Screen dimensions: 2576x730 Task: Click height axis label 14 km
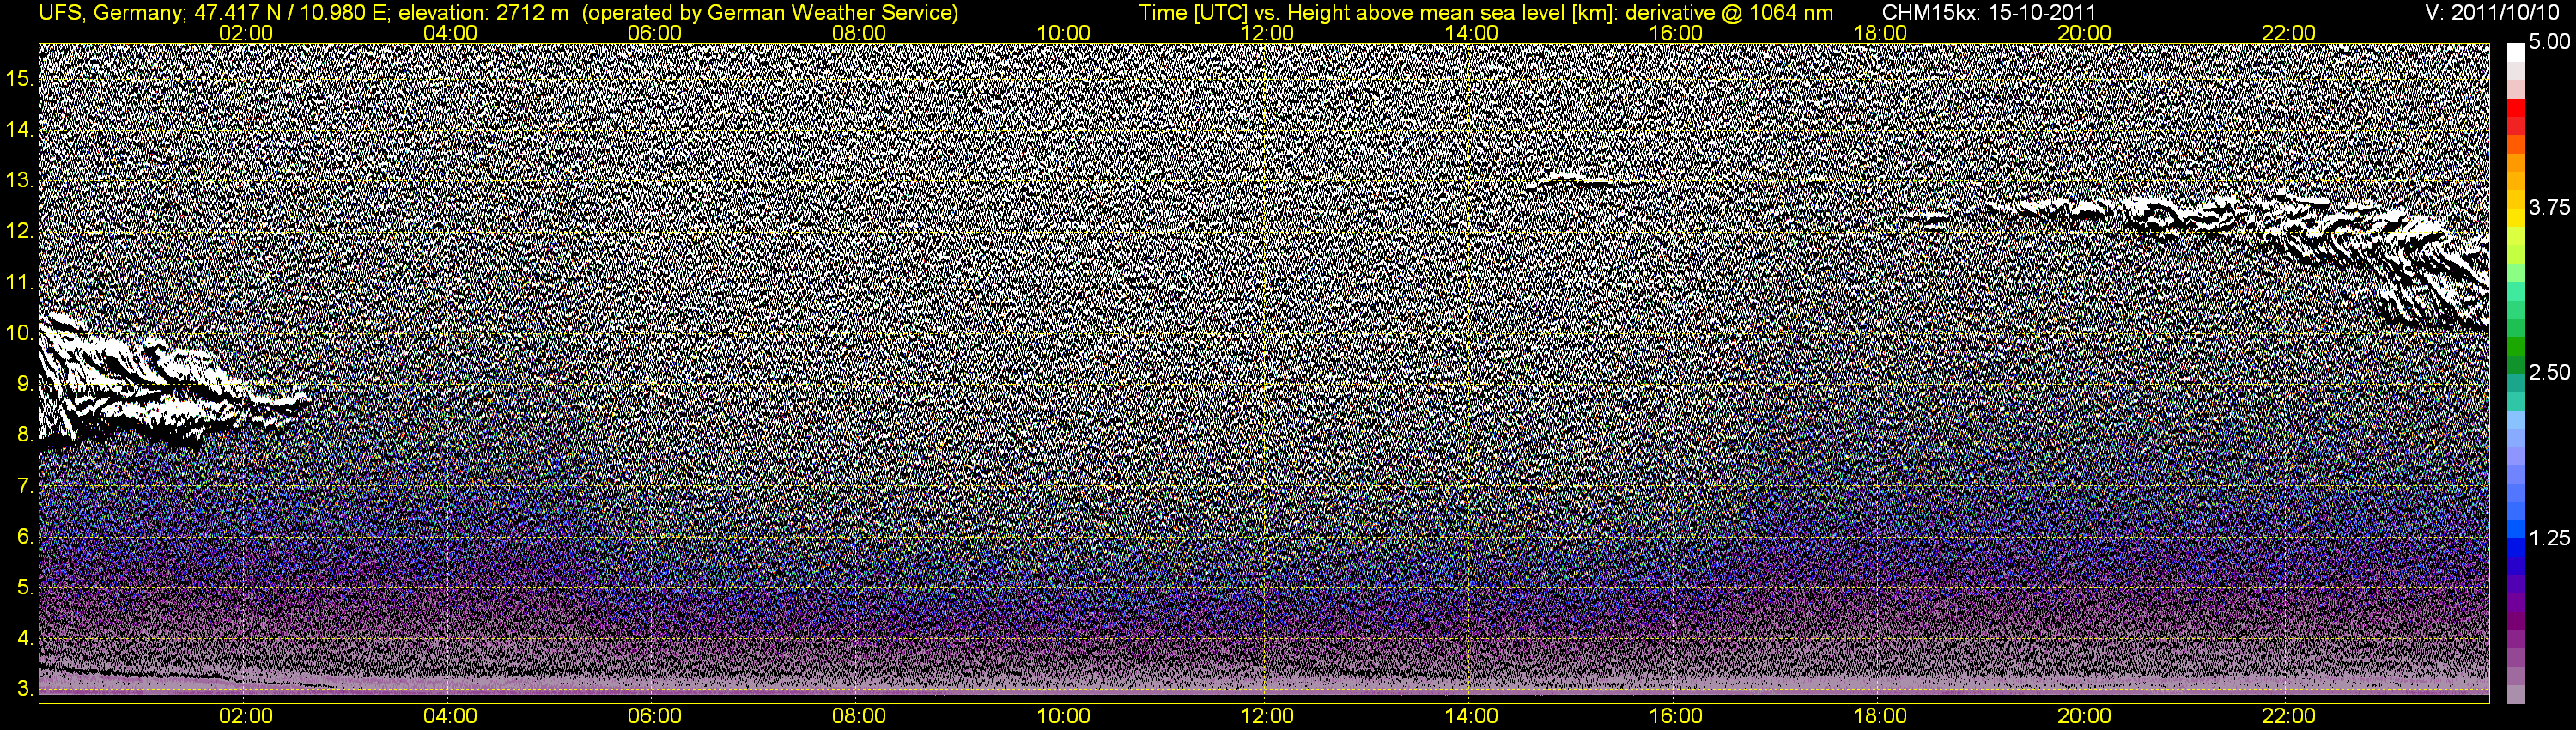click(x=18, y=129)
